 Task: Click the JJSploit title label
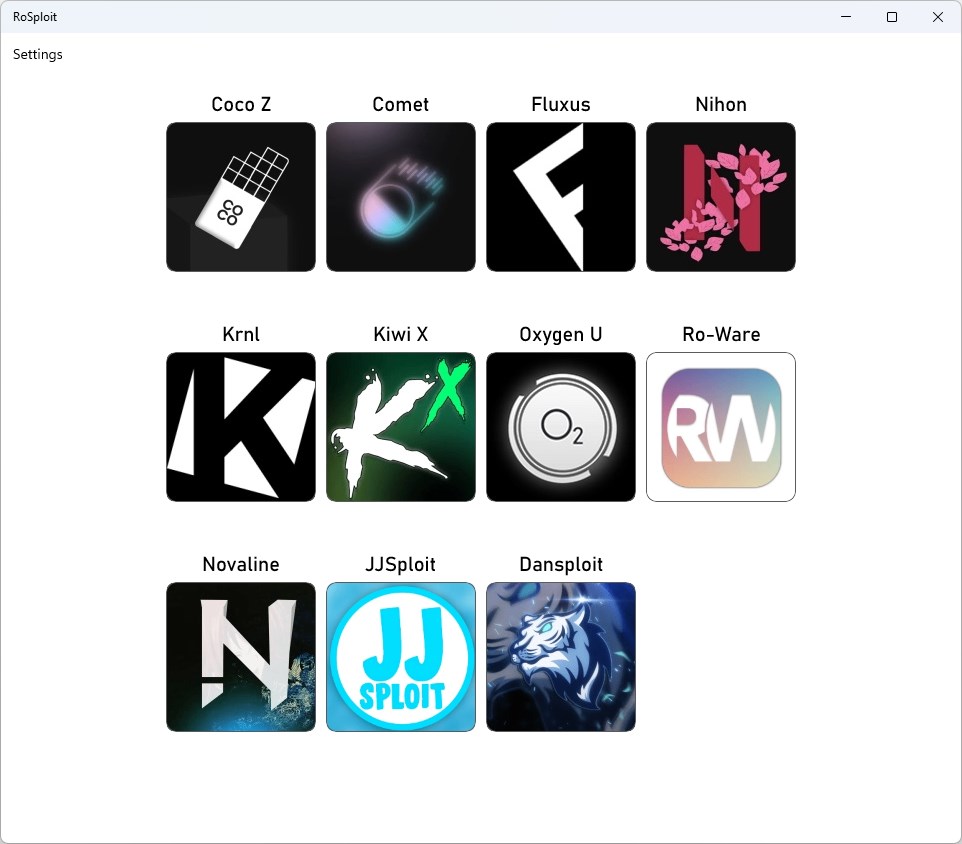pos(401,564)
